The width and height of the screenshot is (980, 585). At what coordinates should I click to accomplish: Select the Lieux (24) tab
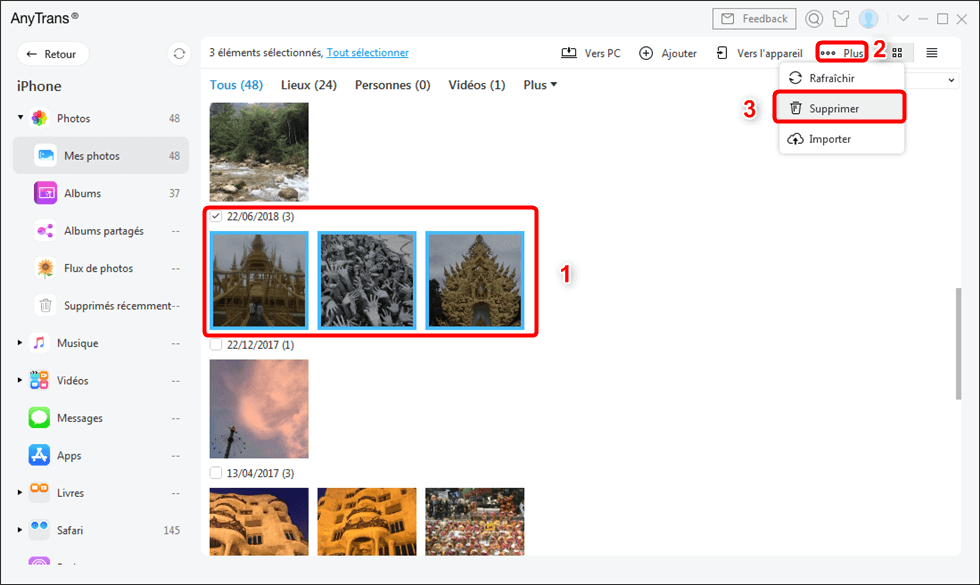[x=309, y=85]
